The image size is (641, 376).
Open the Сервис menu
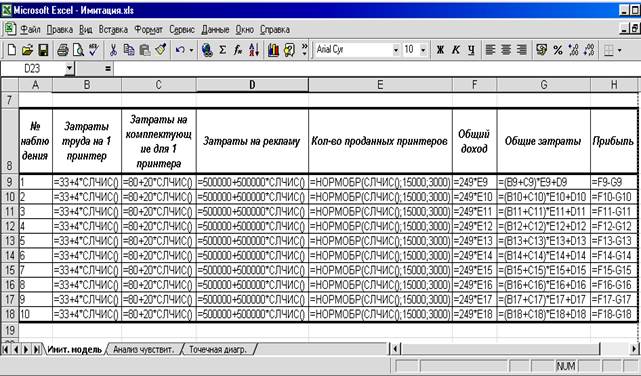[182, 29]
